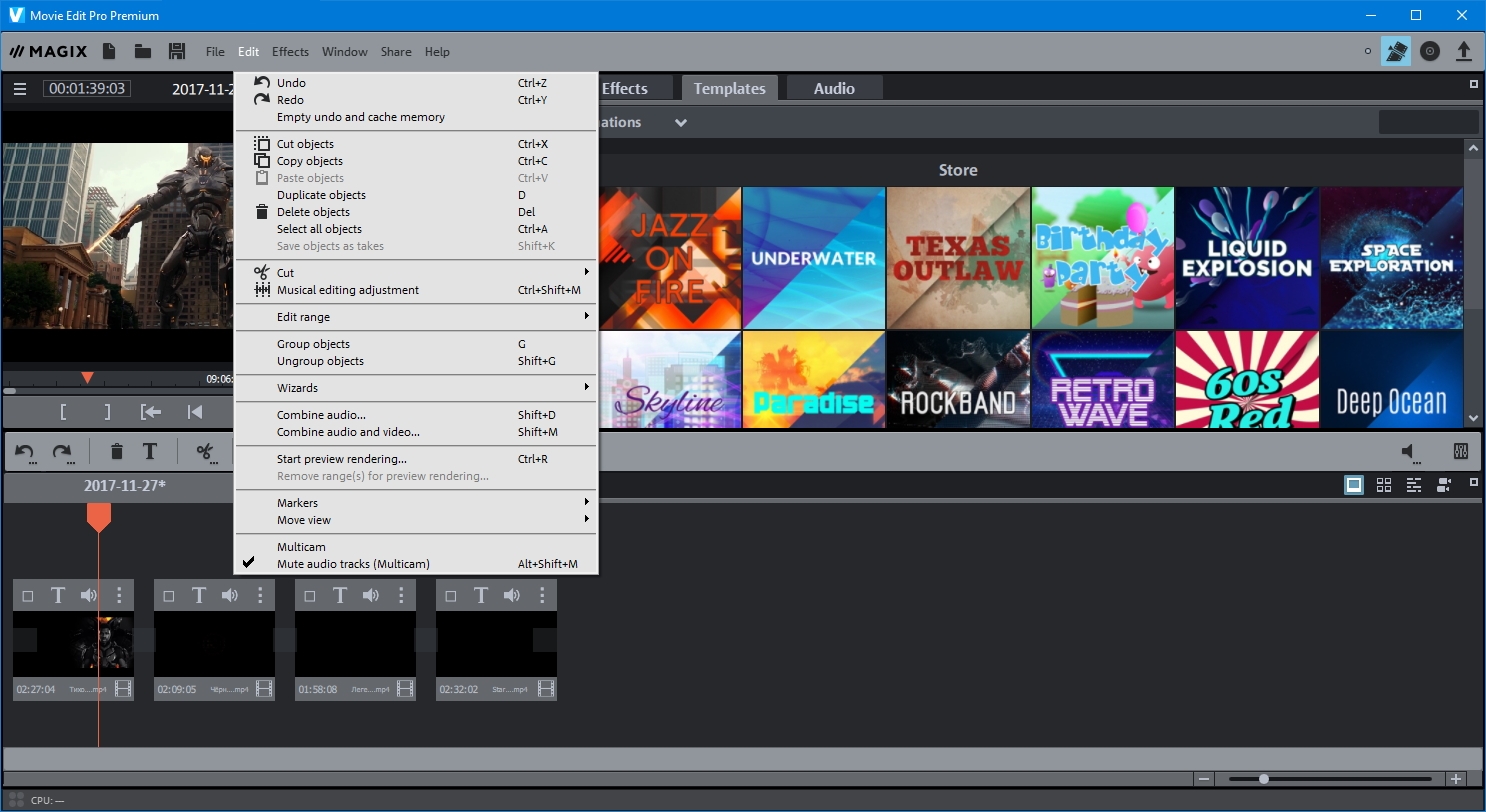Viewport: 1486px width, 812px height.
Task: Choose Undo from Edit menu
Action: (415, 83)
